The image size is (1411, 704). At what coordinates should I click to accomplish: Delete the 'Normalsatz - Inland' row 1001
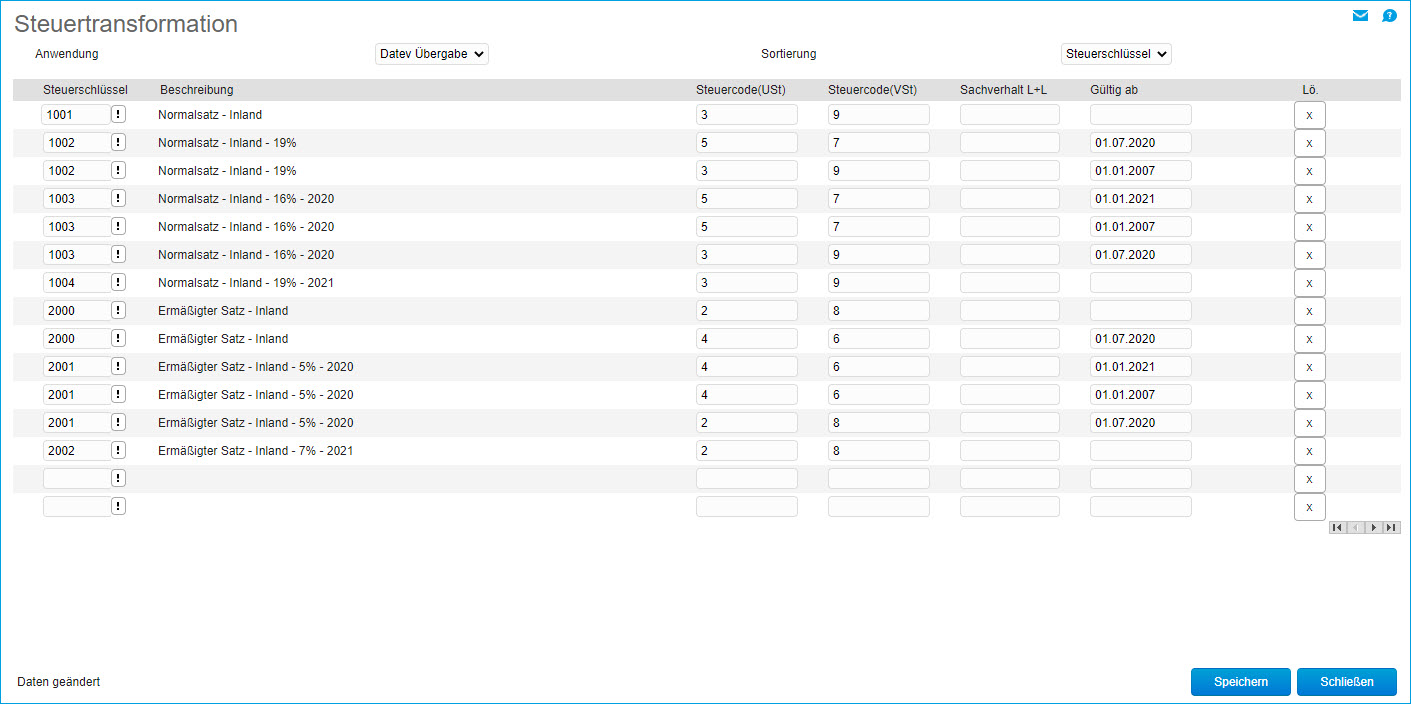tap(1309, 115)
